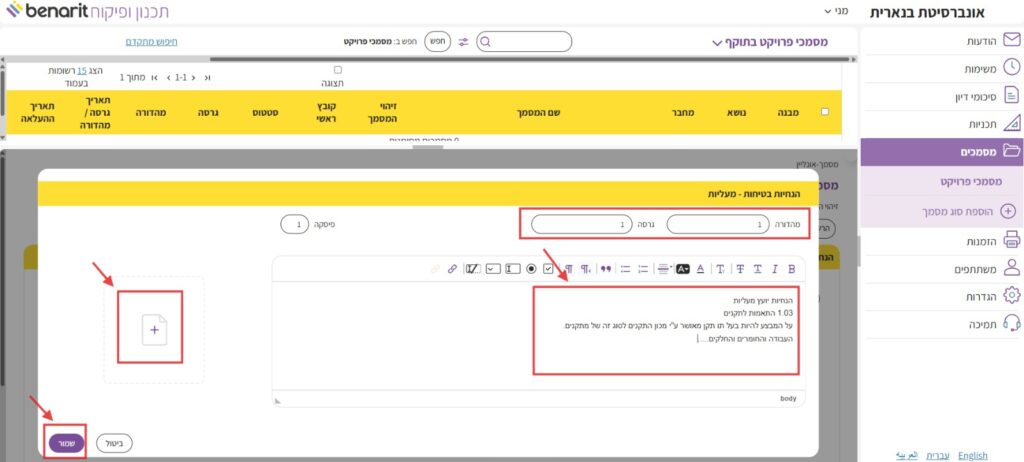1024x462 pixels.
Task: Click the block quote icon
Action: click(x=605, y=269)
